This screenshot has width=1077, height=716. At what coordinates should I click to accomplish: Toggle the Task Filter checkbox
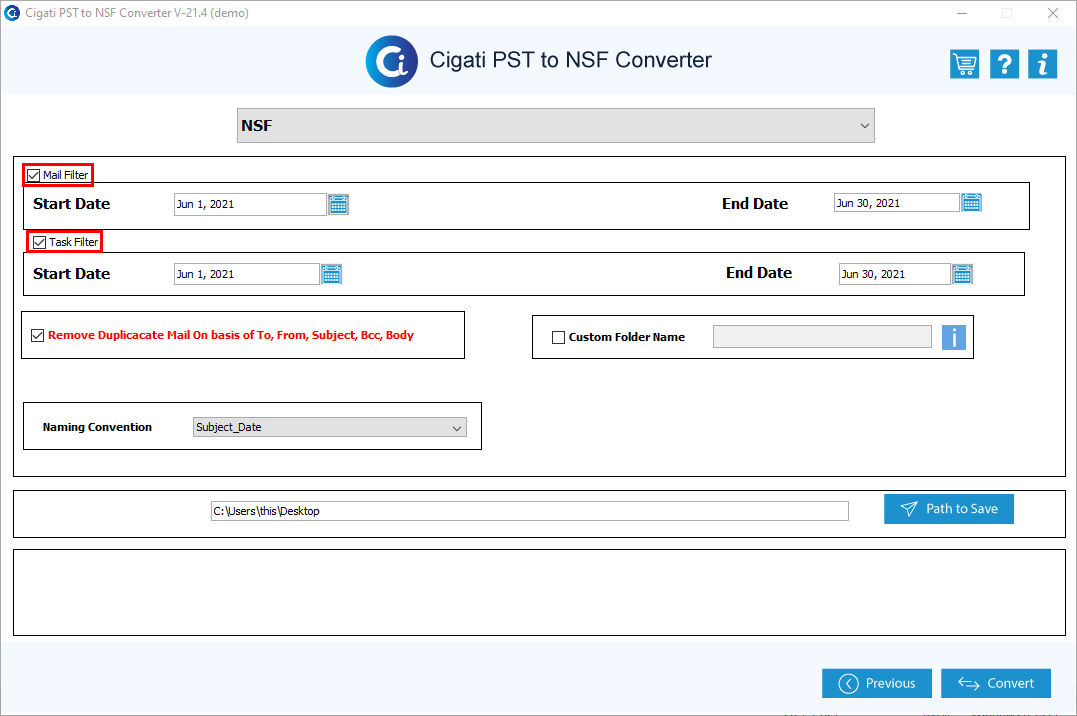[39, 242]
